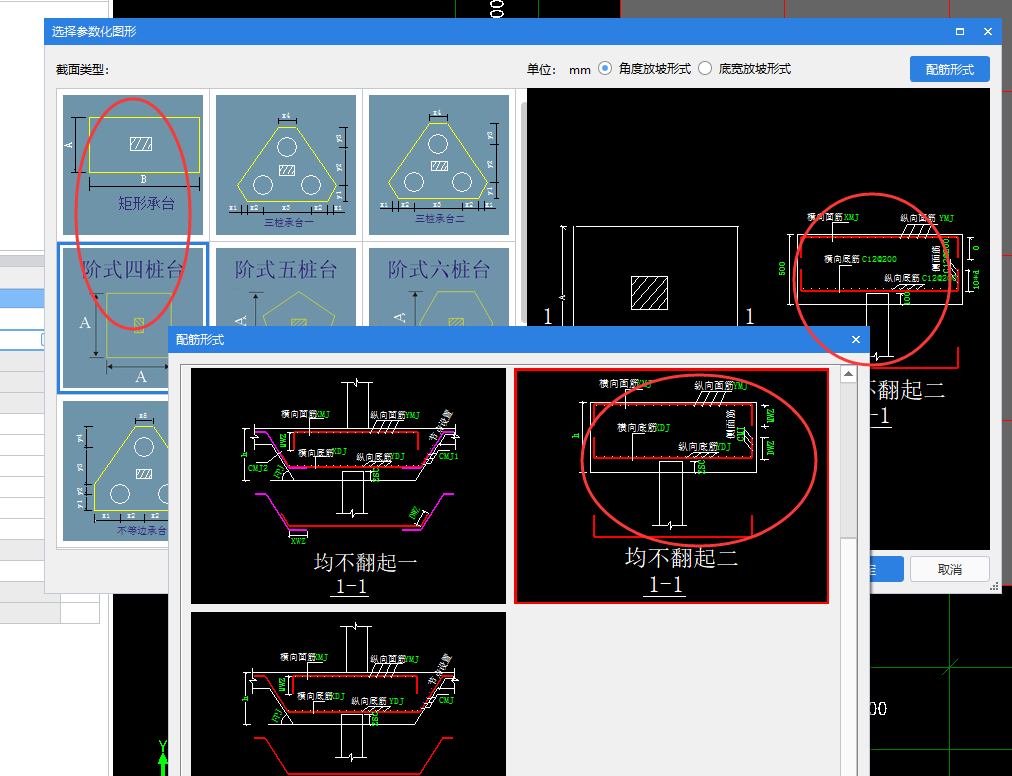Close the 选择参数化图形 dialog

[x=987, y=32]
